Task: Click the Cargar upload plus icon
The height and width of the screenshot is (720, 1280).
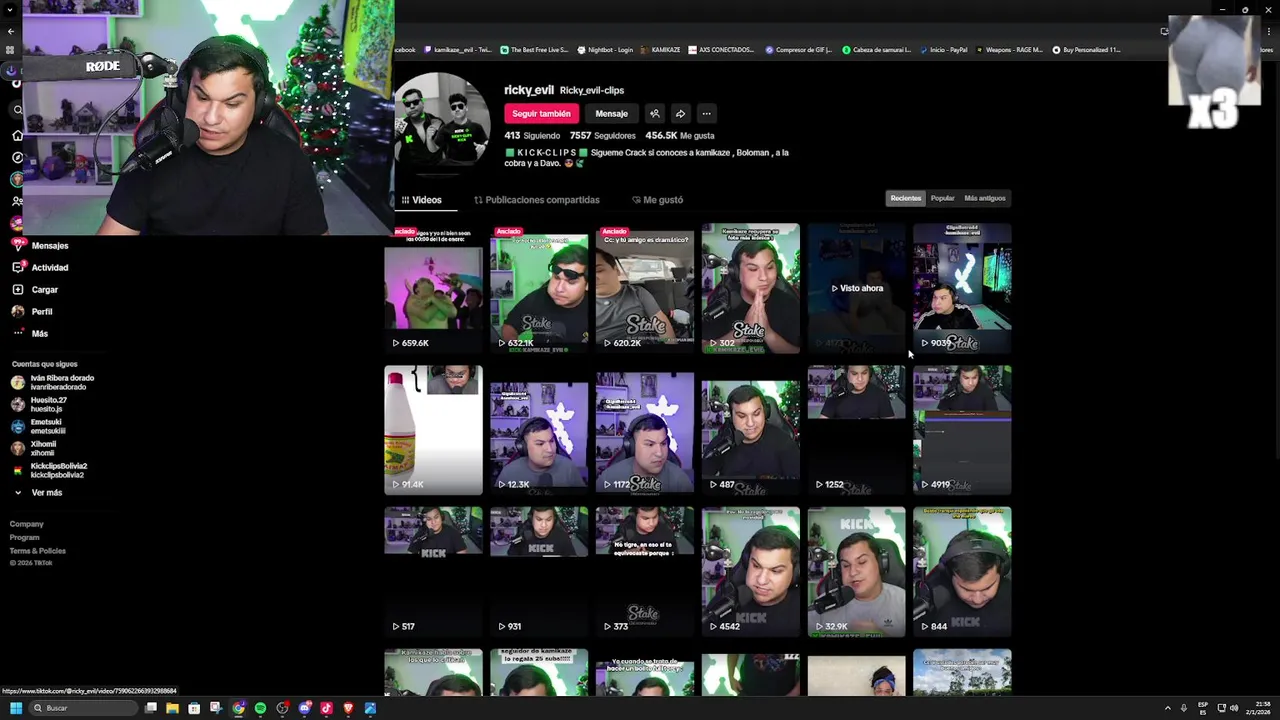Action: 17,289
